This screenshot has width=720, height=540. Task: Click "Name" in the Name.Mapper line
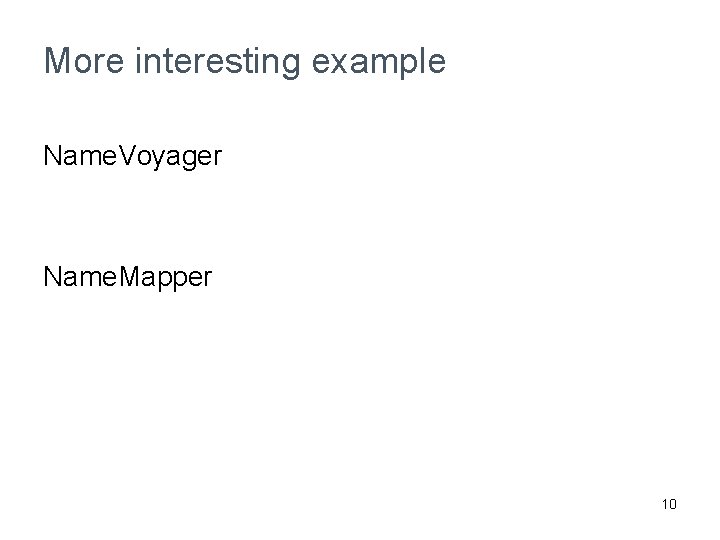click(77, 275)
